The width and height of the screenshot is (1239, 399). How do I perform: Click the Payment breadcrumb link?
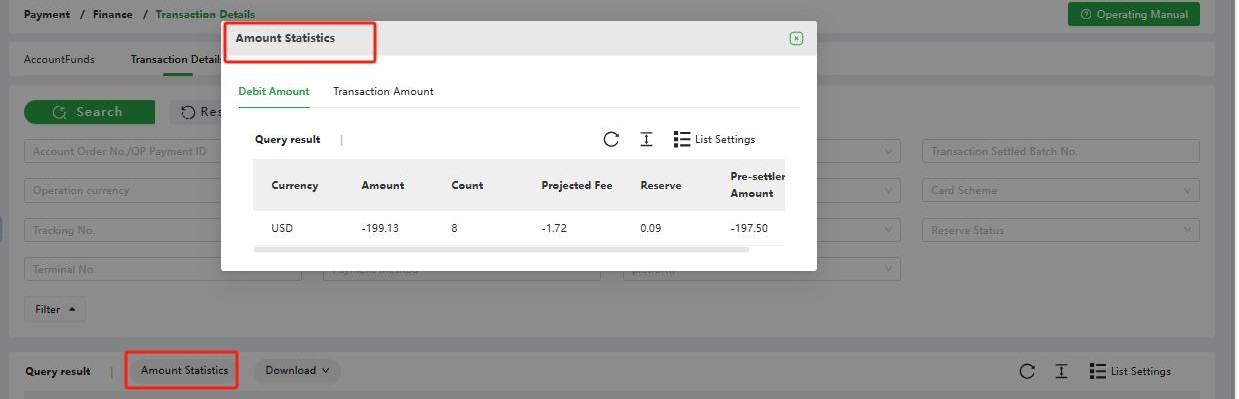tap(47, 14)
